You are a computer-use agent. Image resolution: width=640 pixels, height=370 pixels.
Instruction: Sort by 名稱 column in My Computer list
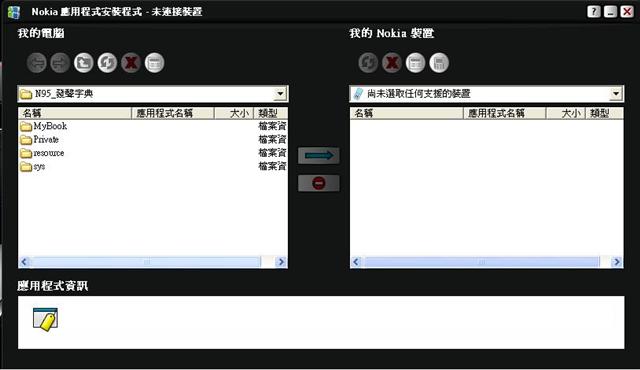(75, 113)
